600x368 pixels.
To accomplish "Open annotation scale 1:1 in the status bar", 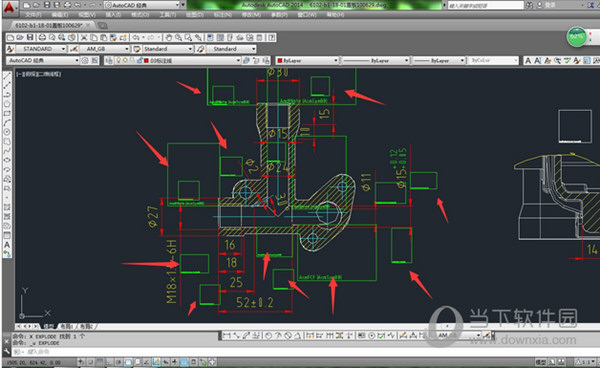I will pos(584,362).
